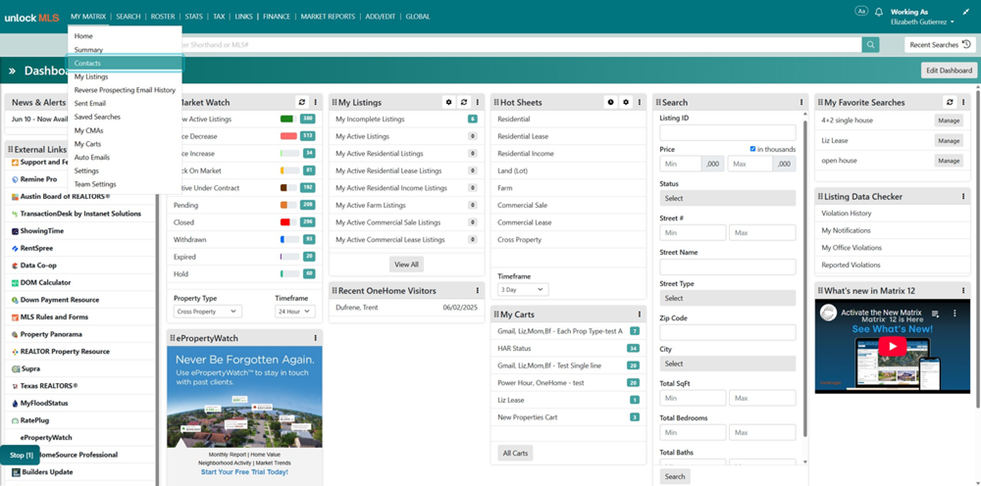The height and width of the screenshot is (486, 981).
Task: Open the Hot Sheets 3 Day timeframe dropdown
Action: click(524, 290)
